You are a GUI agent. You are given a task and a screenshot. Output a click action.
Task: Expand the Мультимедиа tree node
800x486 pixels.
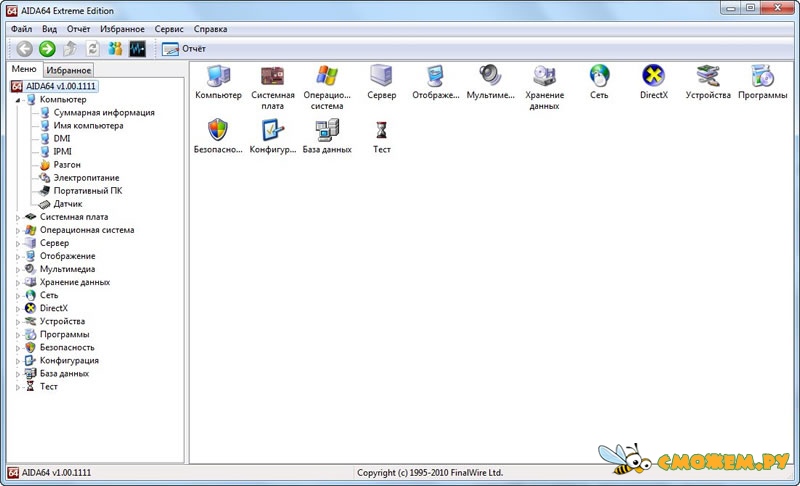click(17, 269)
